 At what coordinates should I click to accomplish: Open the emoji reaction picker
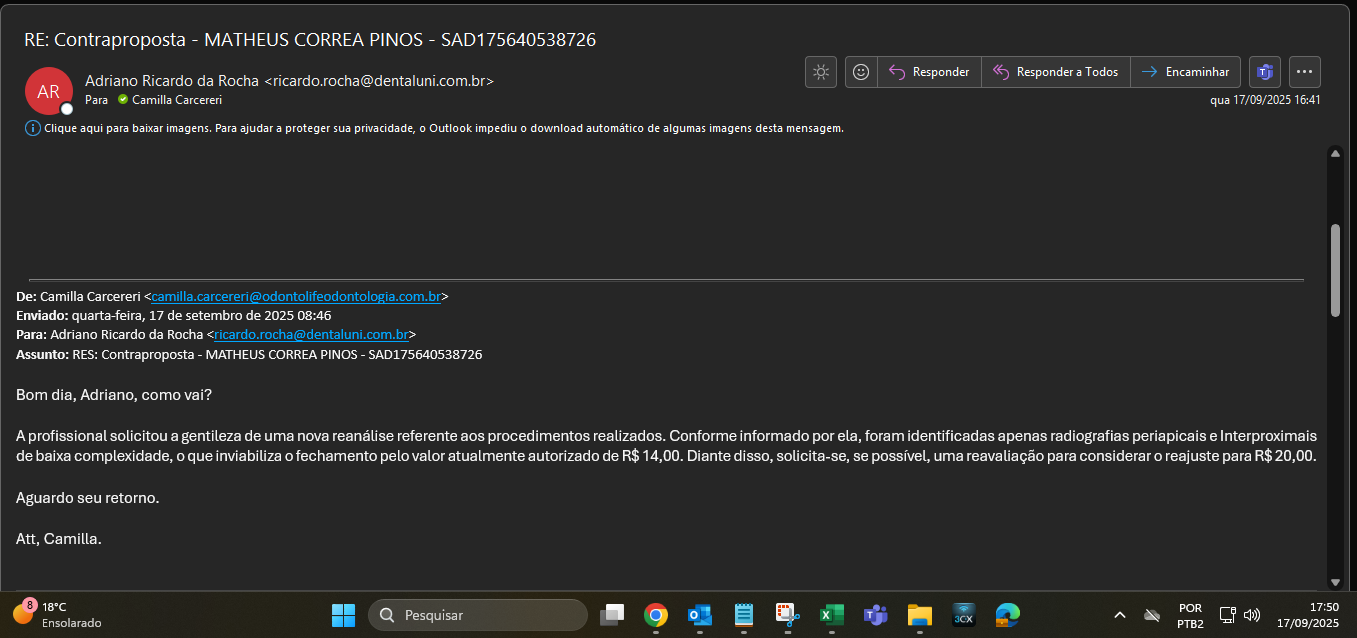click(x=861, y=72)
